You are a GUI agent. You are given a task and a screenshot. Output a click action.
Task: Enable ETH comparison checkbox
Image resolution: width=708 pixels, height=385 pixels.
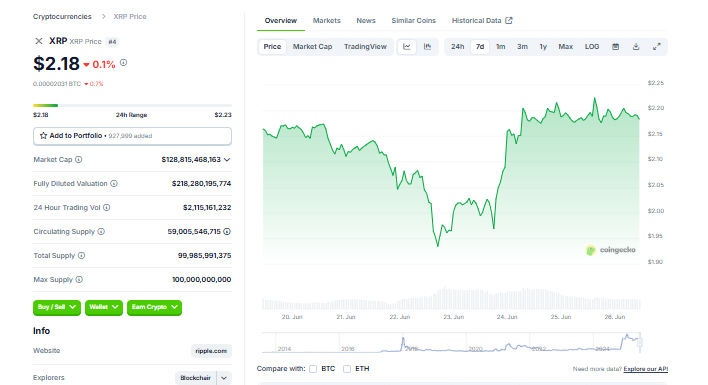347,369
